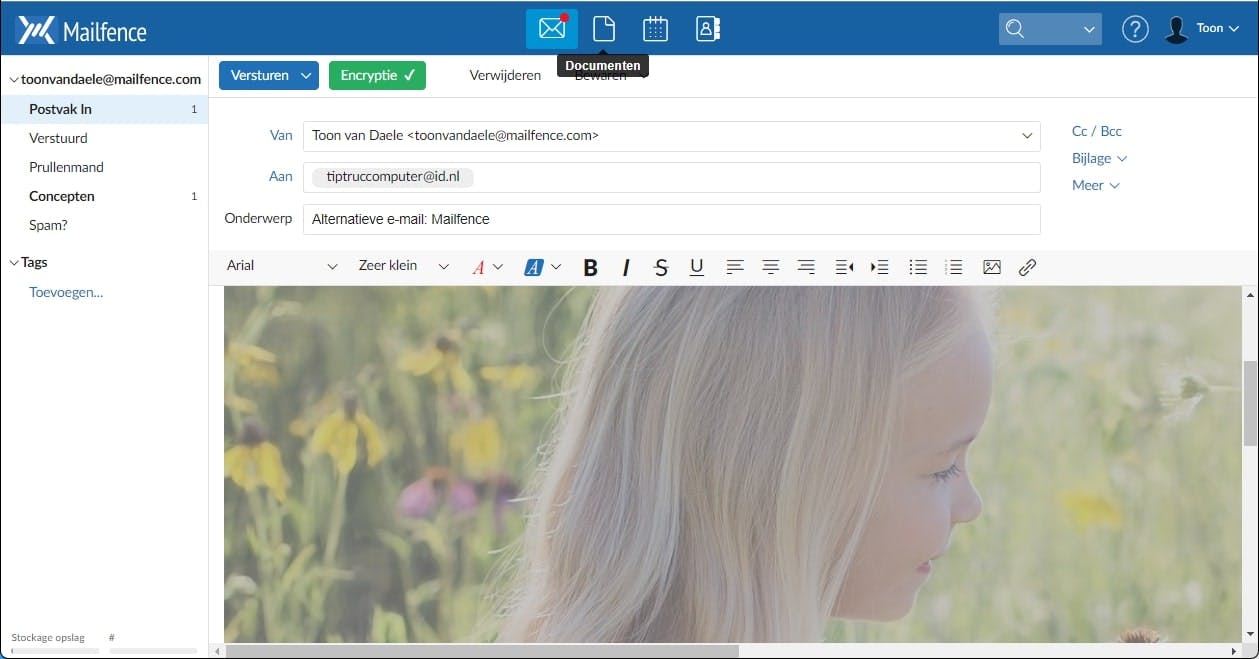The image size is (1259, 659).
Task: Open the Contacts address book icon
Action: 708,28
